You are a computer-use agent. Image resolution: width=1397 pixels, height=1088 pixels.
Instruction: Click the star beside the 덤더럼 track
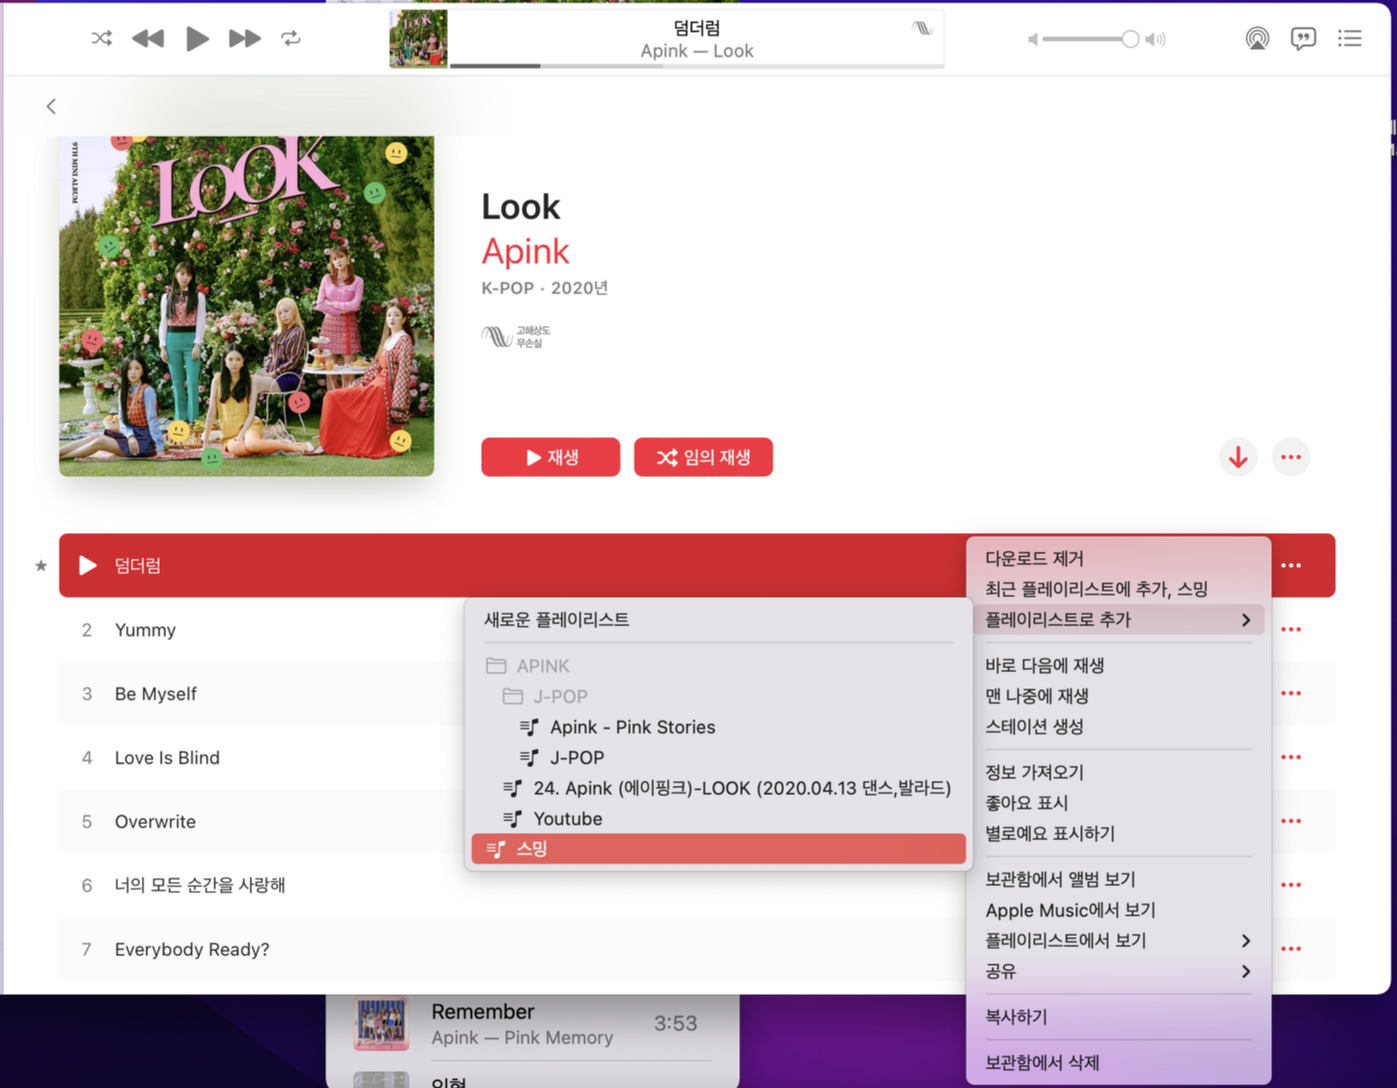click(x=41, y=566)
